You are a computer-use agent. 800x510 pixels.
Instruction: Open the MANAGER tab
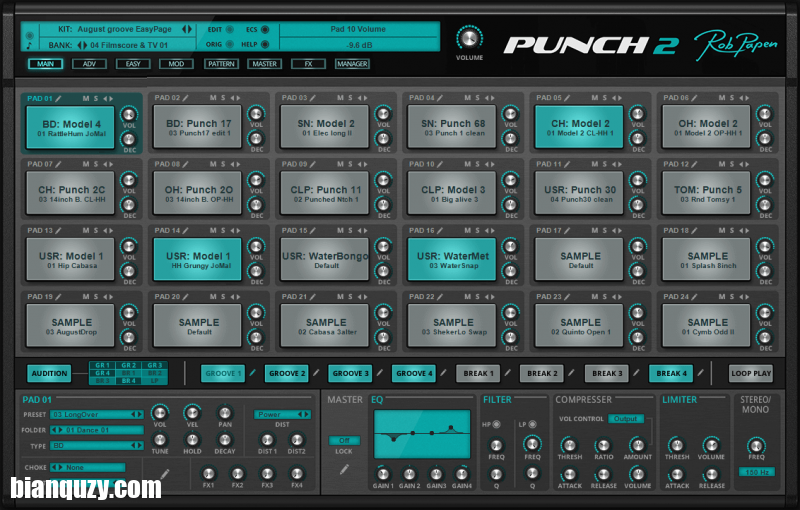(x=352, y=64)
